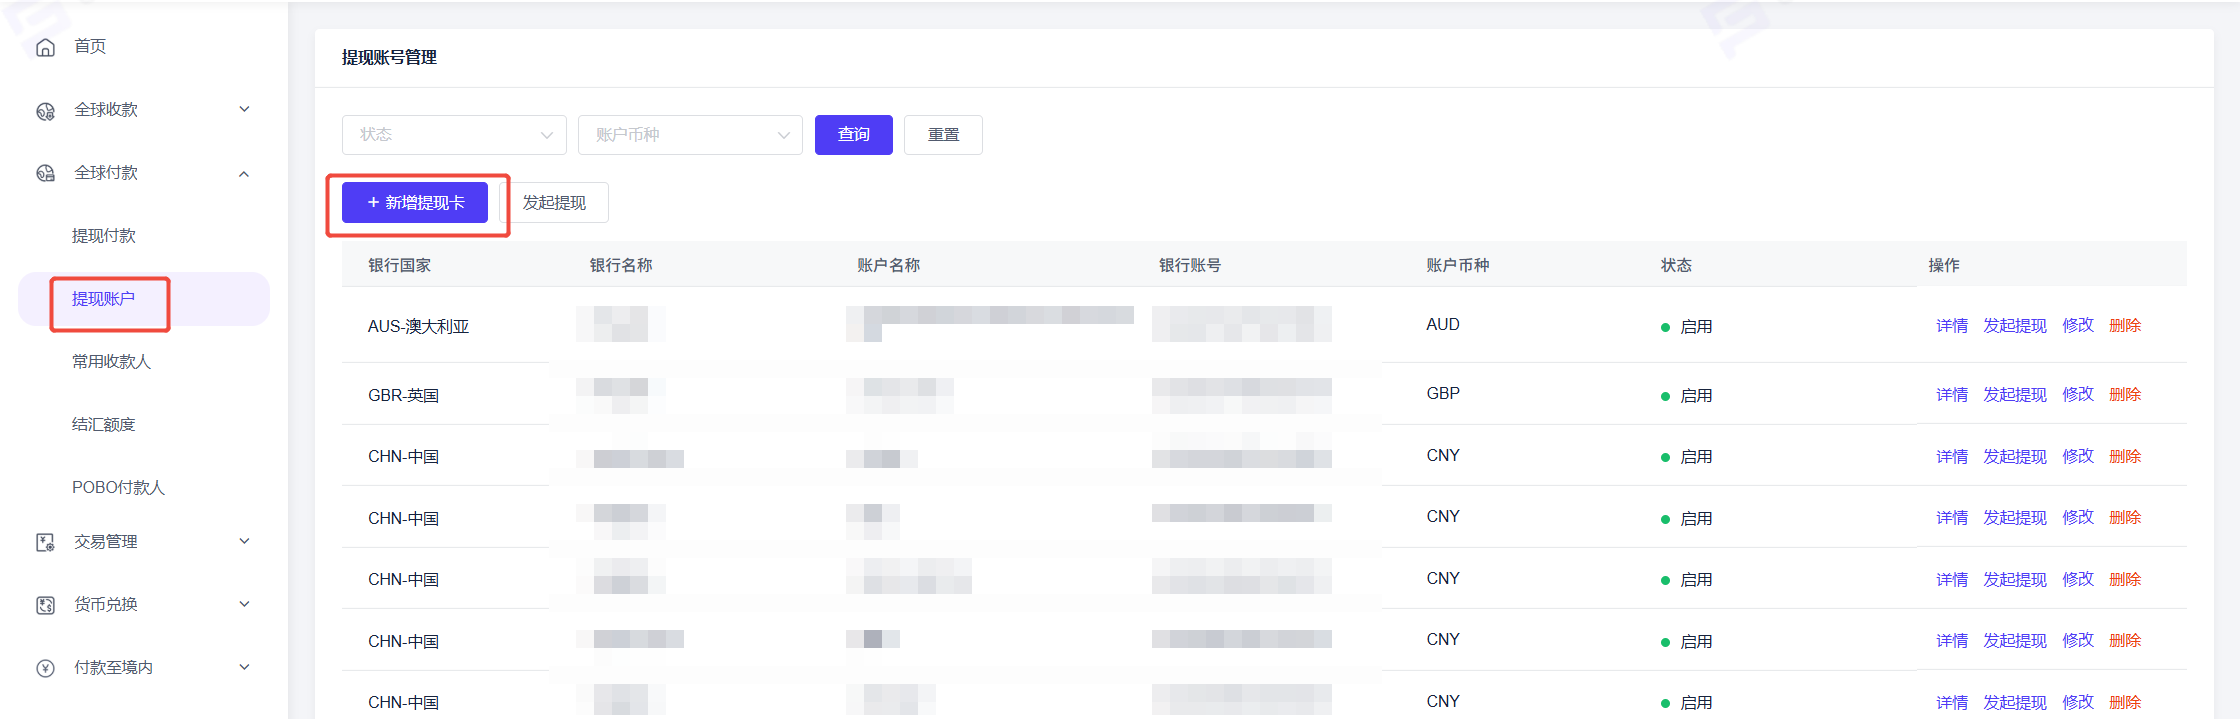Click the home icon in sidebar
Image resolution: width=2240 pixels, height=719 pixels.
pyautogui.click(x=45, y=47)
